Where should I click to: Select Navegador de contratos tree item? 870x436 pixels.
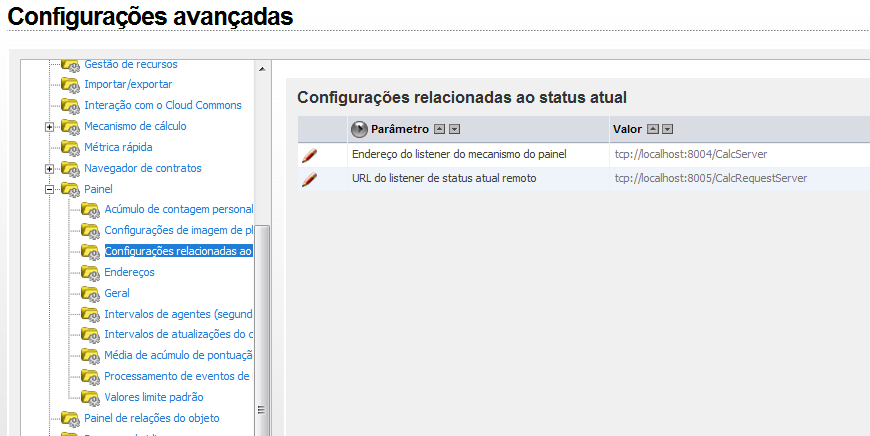143,168
